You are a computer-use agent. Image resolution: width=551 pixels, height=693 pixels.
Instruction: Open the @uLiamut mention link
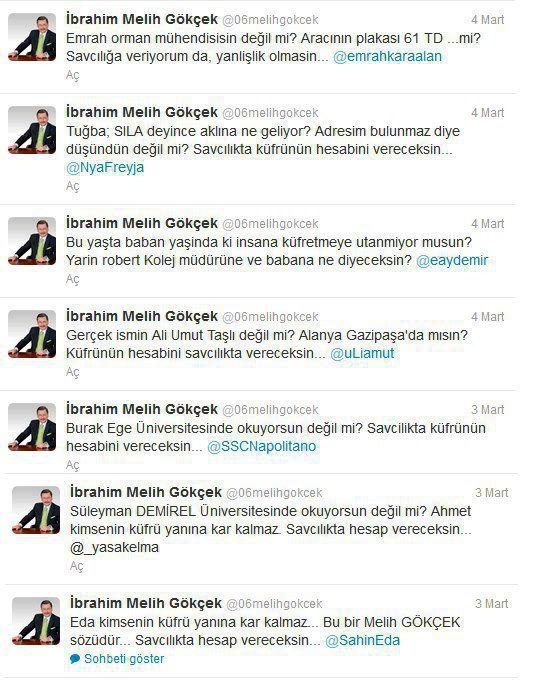tap(362, 353)
